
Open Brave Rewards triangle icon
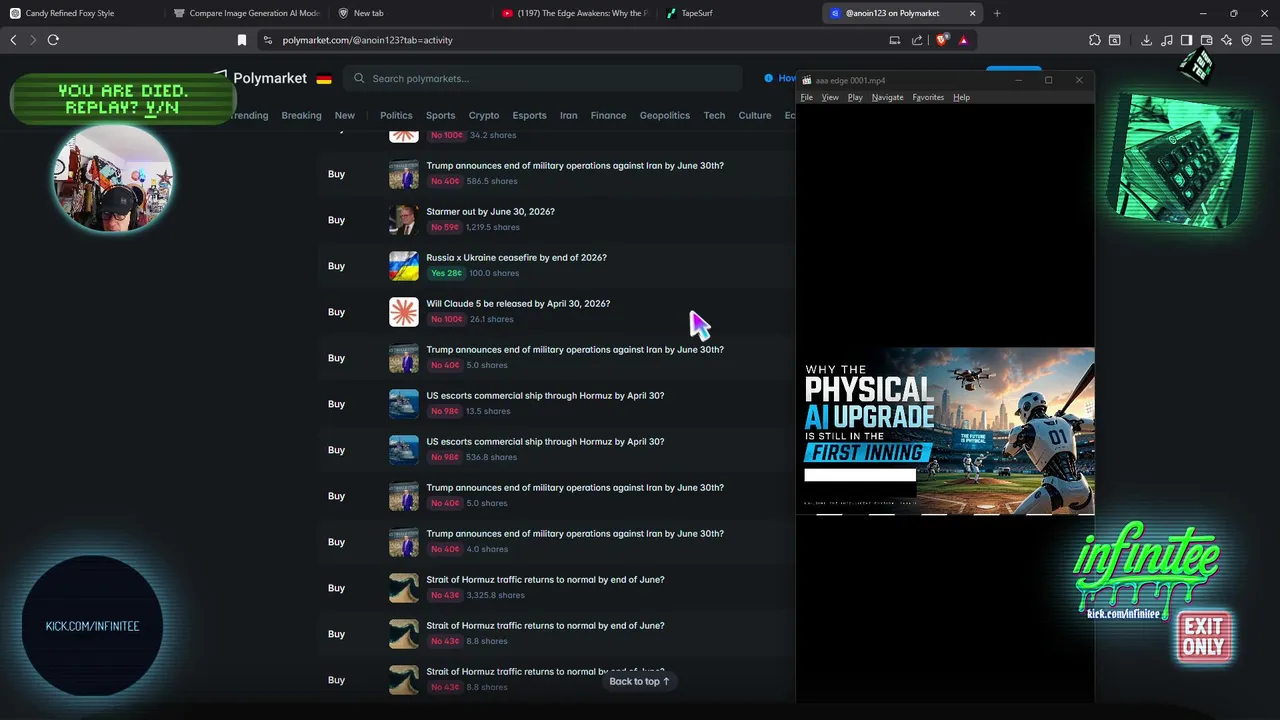pyautogui.click(x=963, y=40)
